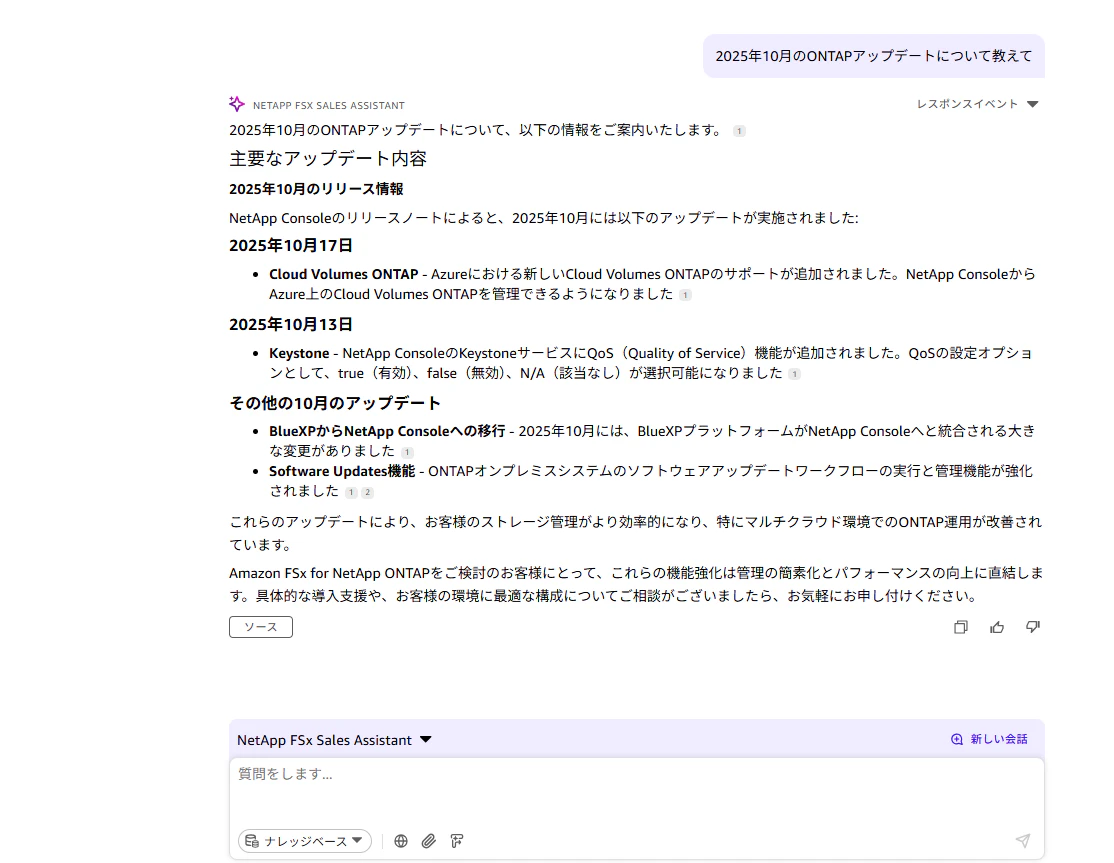Click the 2025年10月17日 heading
Viewport: 1114px width, 863px height.
click(291, 246)
